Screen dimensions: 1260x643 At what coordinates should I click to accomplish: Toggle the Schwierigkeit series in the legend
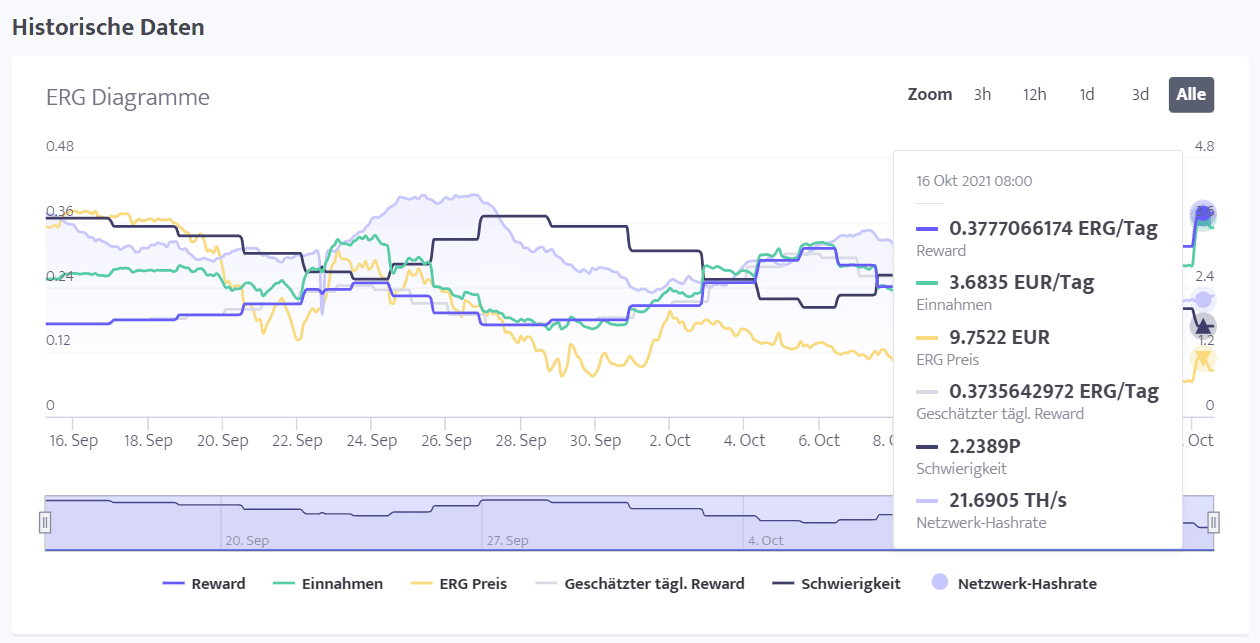tap(837, 583)
